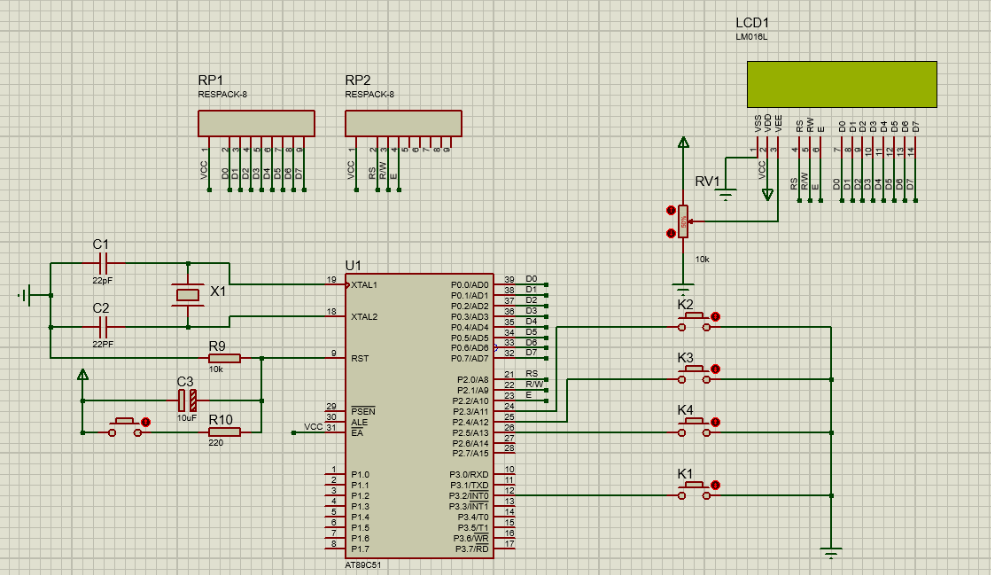The width and height of the screenshot is (991, 575).
Task: Click the P3.2/INT0 pin name
Action: click(x=469, y=496)
